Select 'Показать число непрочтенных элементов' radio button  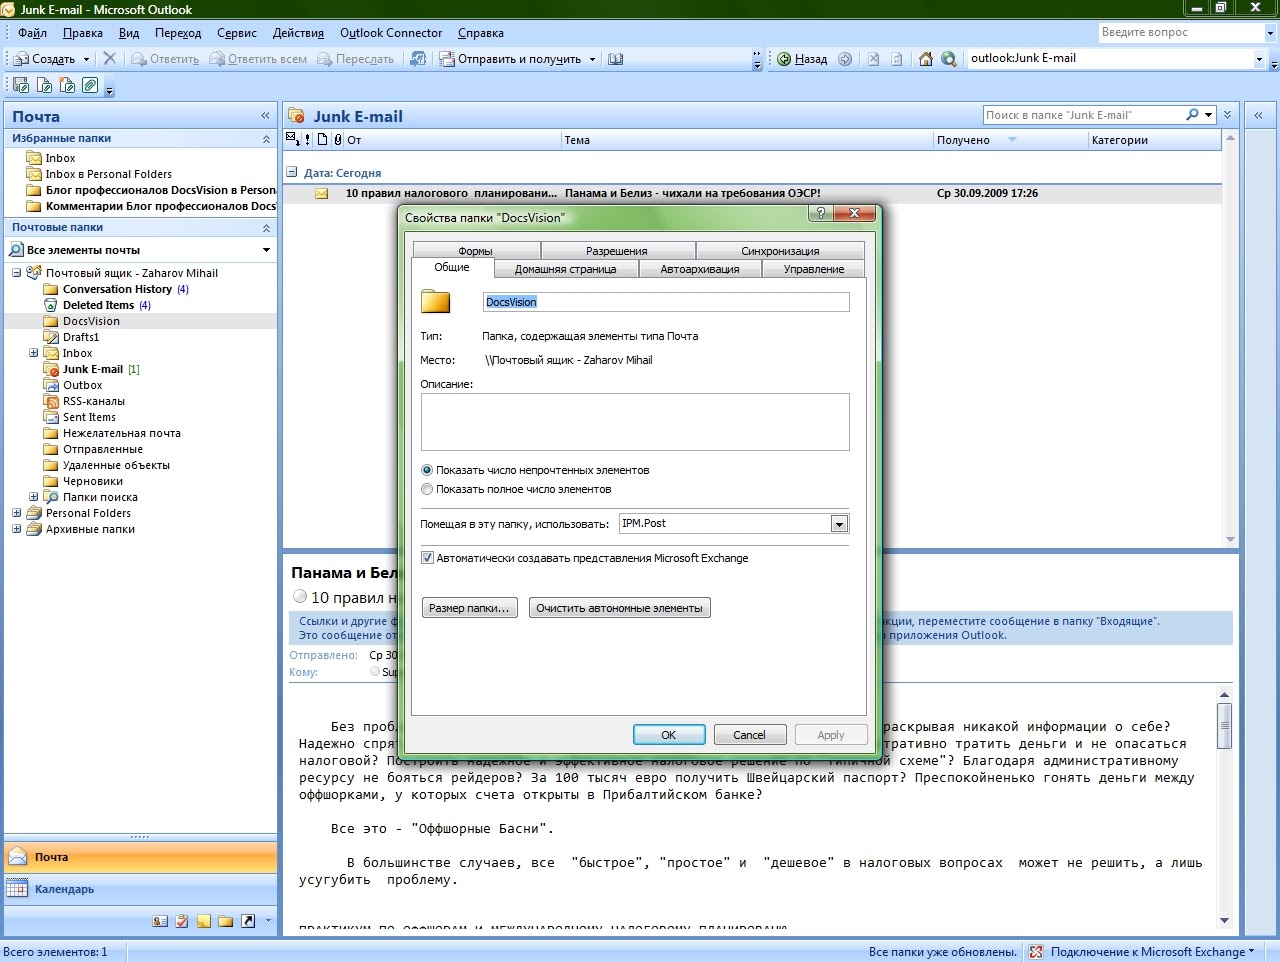coord(427,470)
